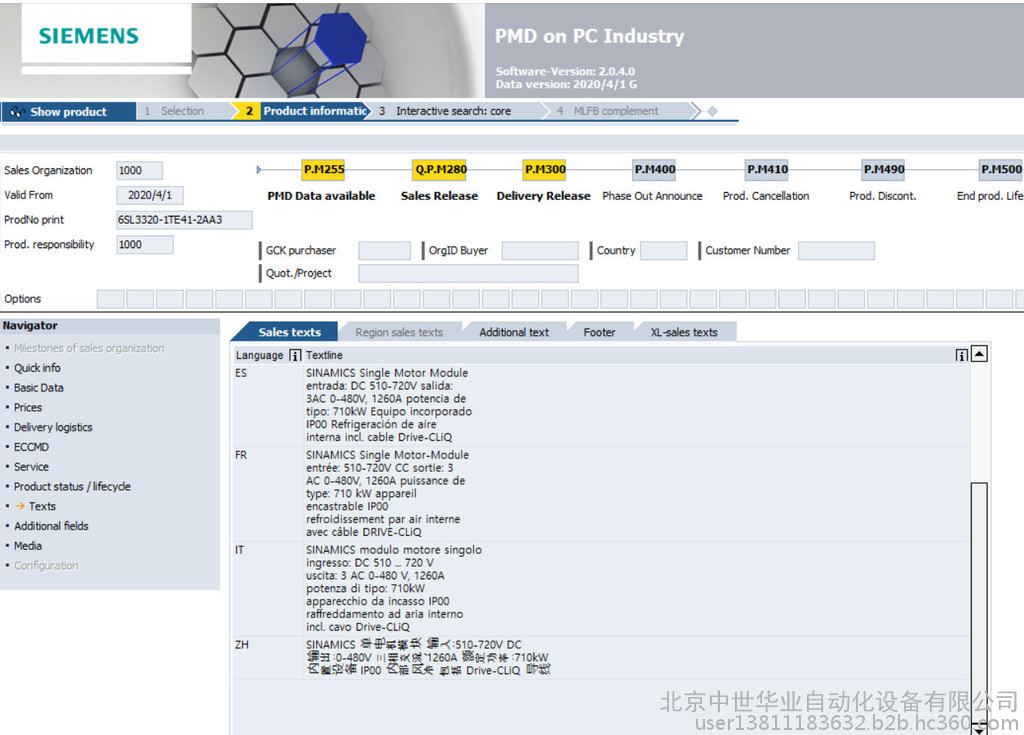Screen dimensions: 1024x735
Task: Click the P.M255 milestone marker
Action: click(x=323, y=170)
